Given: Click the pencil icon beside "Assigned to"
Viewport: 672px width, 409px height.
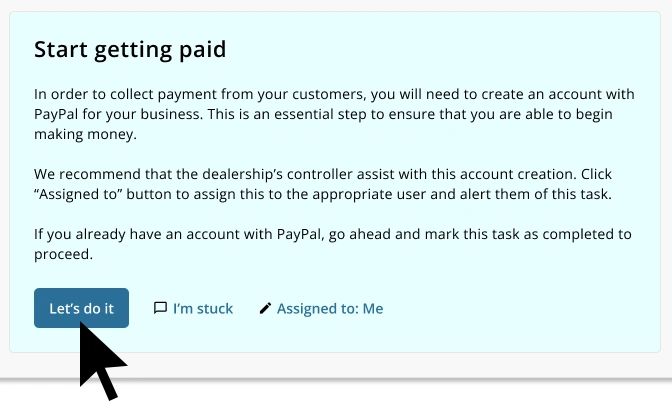Looking at the screenshot, I should pyautogui.click(x=265, y=308).
